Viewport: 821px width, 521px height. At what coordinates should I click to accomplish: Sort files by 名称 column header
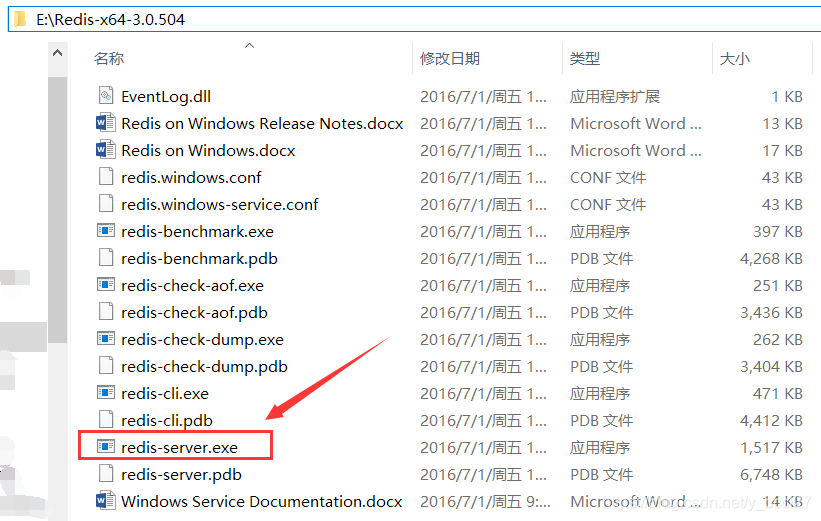(109, 58)
